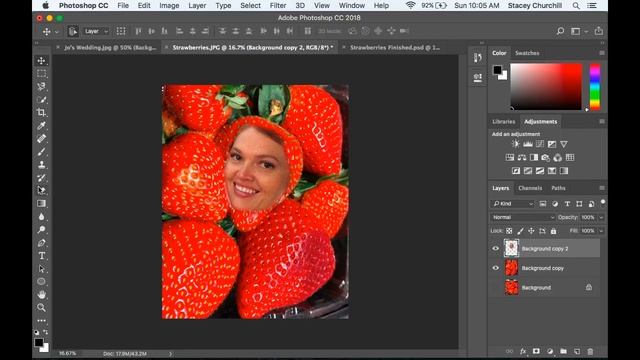This screenshot has height=360, width=640.
Task: Toggle lock image pixels brush icon
Action: 520,231
